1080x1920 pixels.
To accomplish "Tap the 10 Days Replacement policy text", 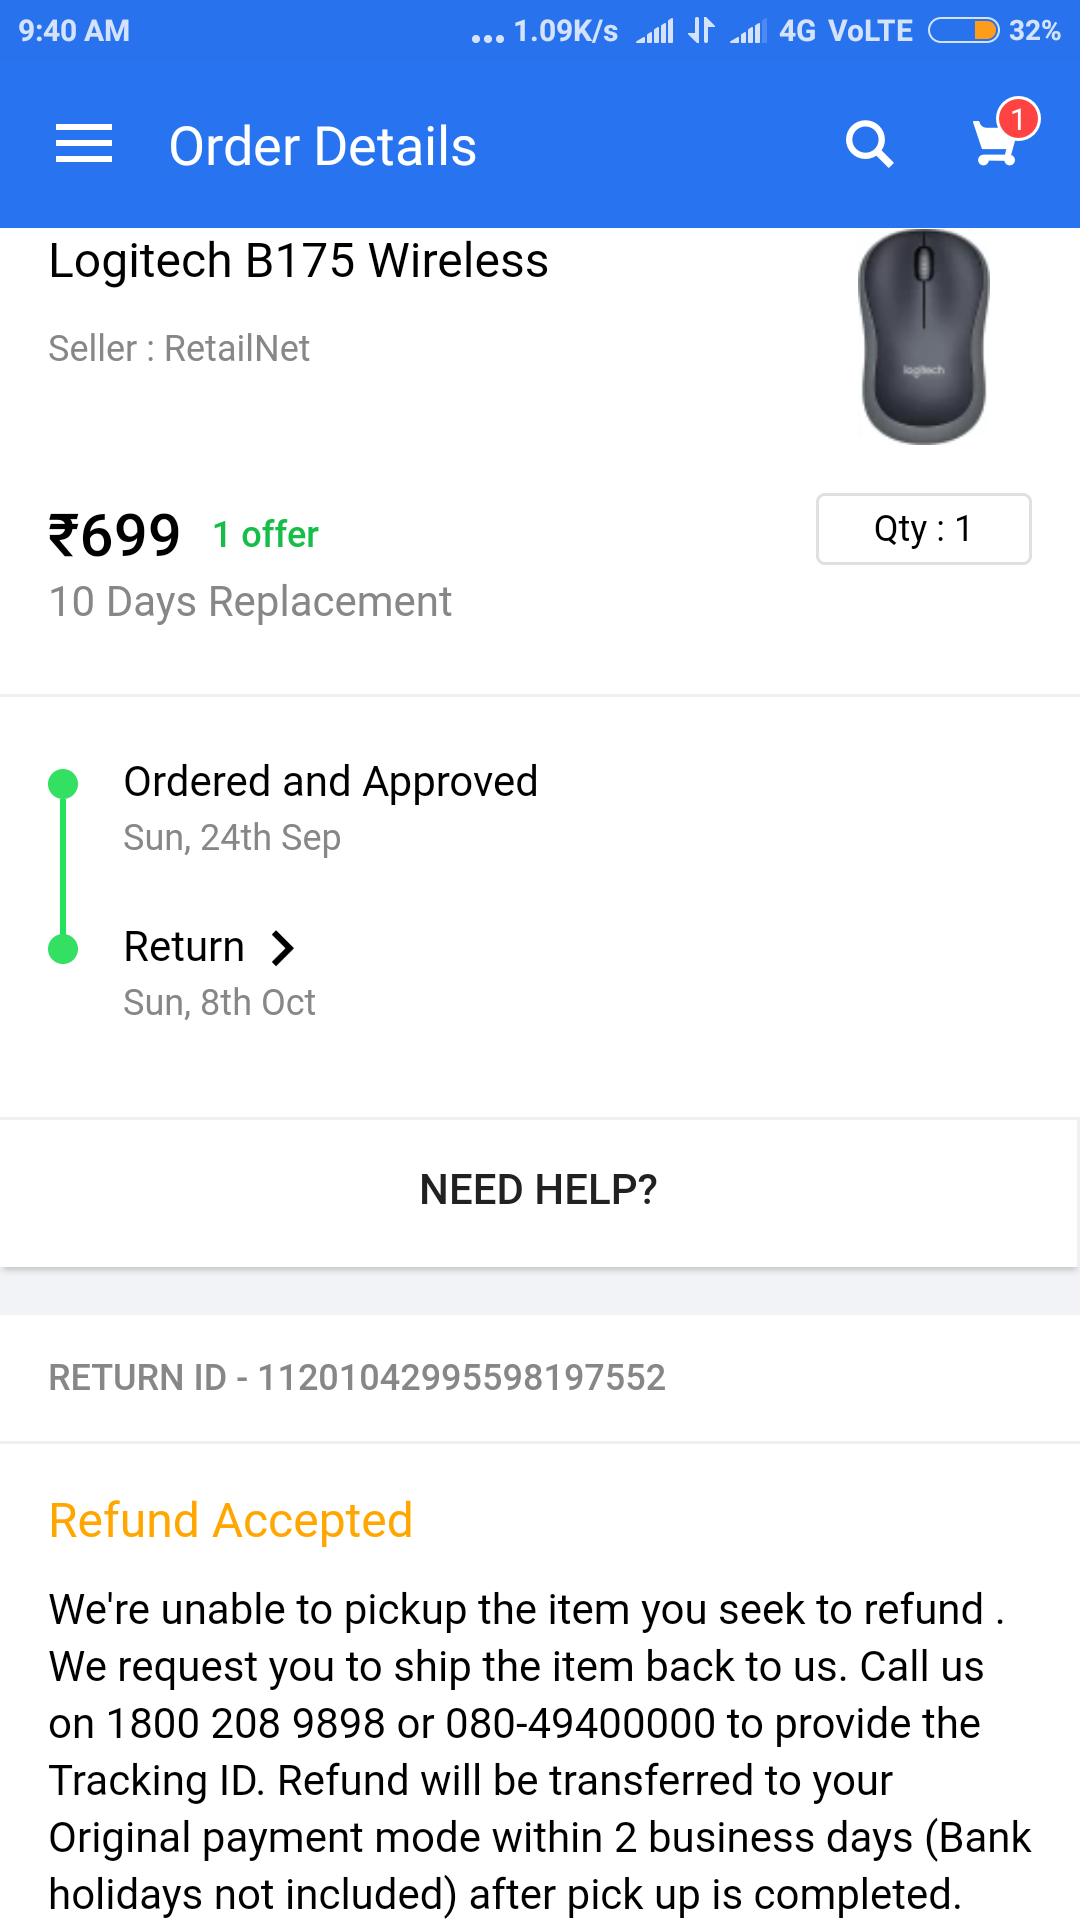I will point(250,602).
